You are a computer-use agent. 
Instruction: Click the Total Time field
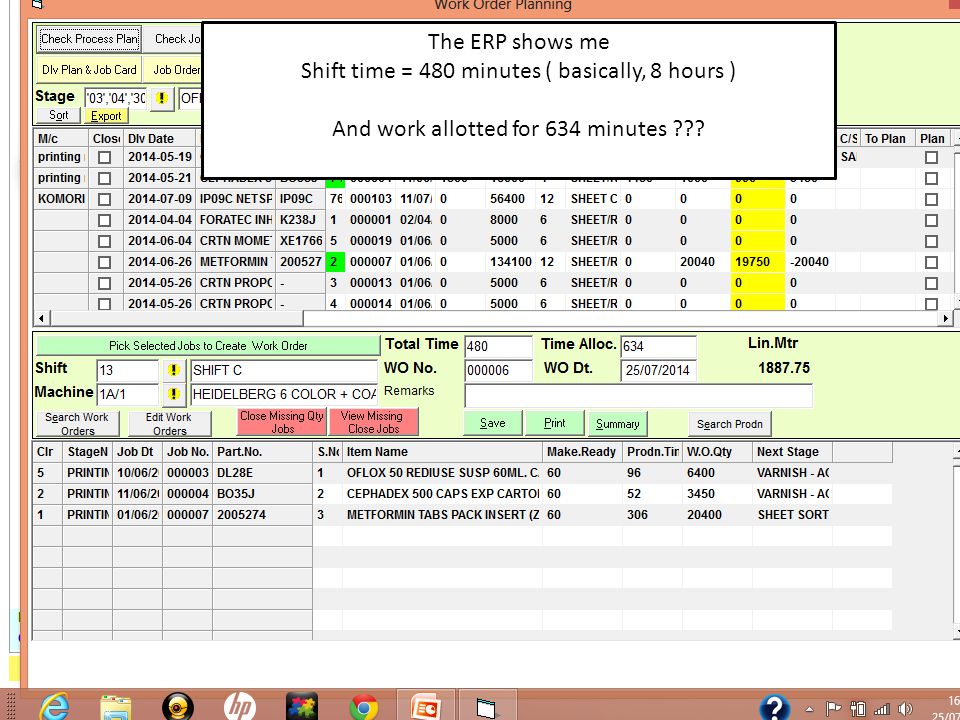tap(498, 347)
